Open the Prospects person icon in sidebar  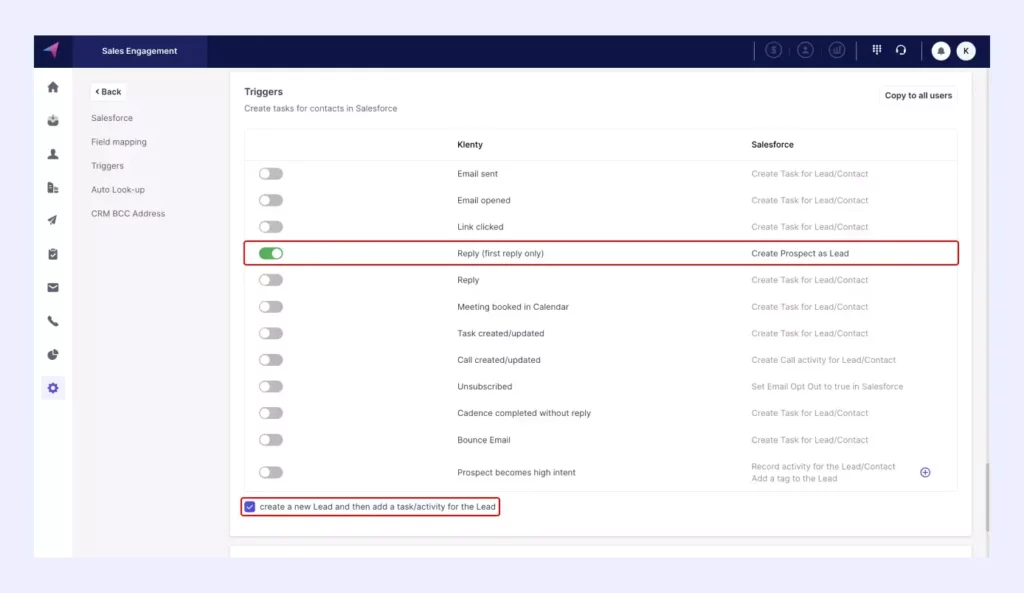click(x=53, y=154)
